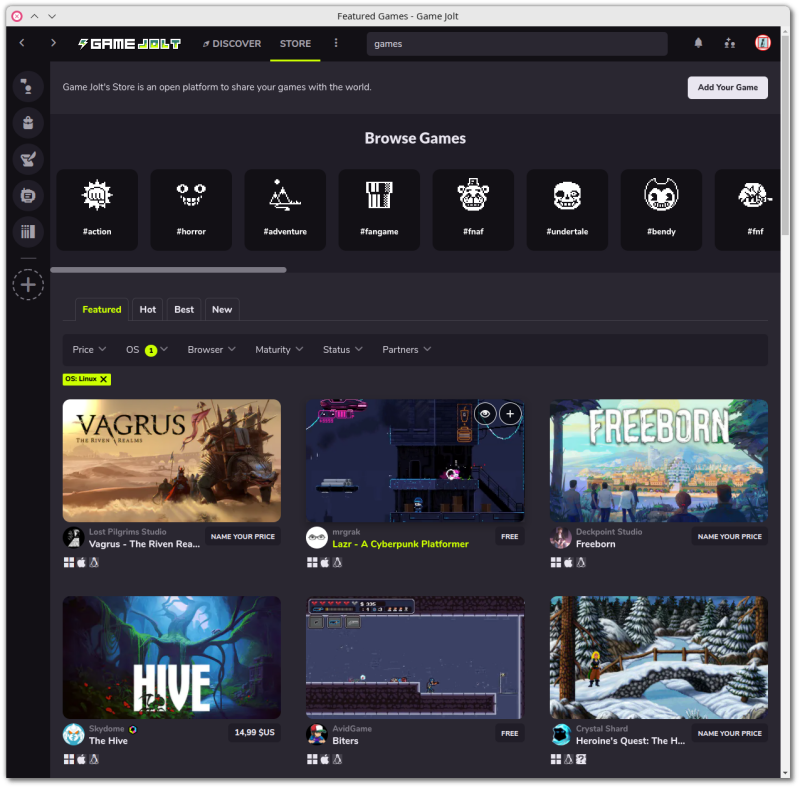Open the notifications bell
Screen dimensions: 800x788
(698, 43)
